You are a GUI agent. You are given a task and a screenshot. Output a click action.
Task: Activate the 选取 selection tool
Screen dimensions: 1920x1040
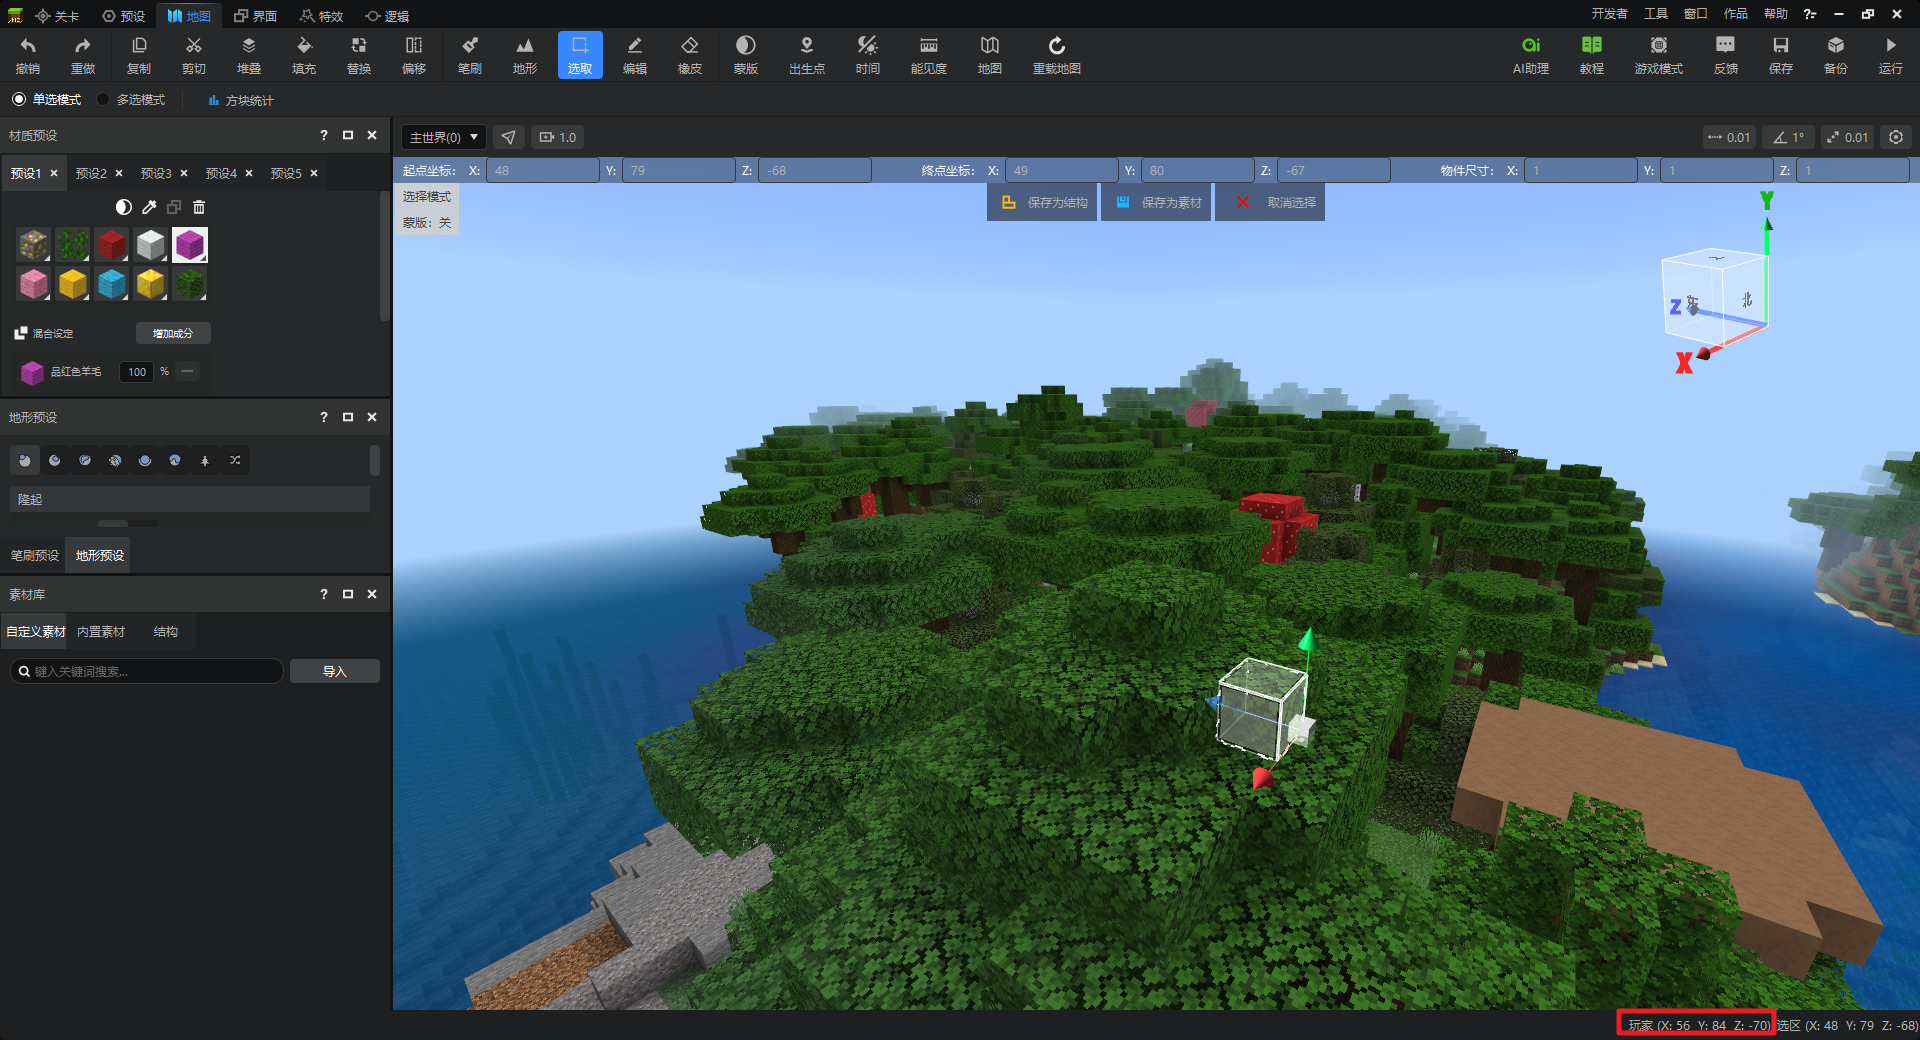click(x=580, y=55)
